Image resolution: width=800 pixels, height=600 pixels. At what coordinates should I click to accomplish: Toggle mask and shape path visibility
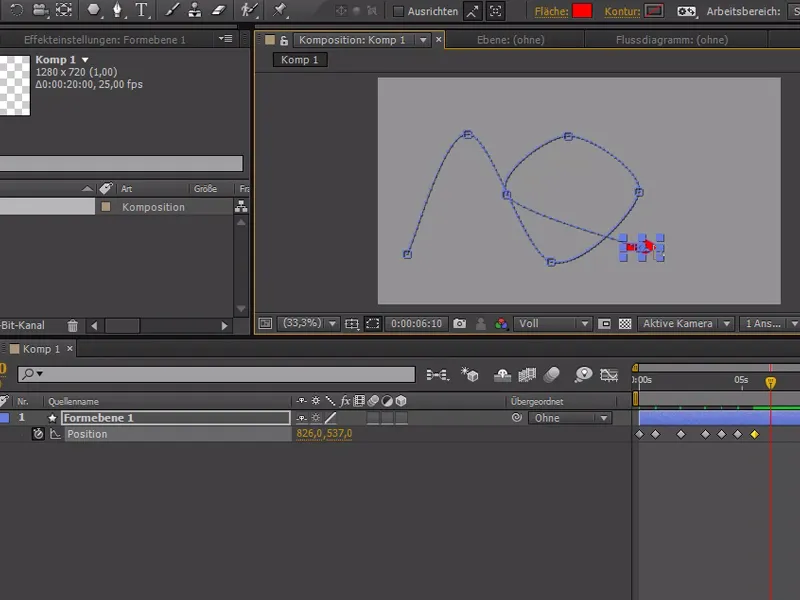click(x=373, y=323)
